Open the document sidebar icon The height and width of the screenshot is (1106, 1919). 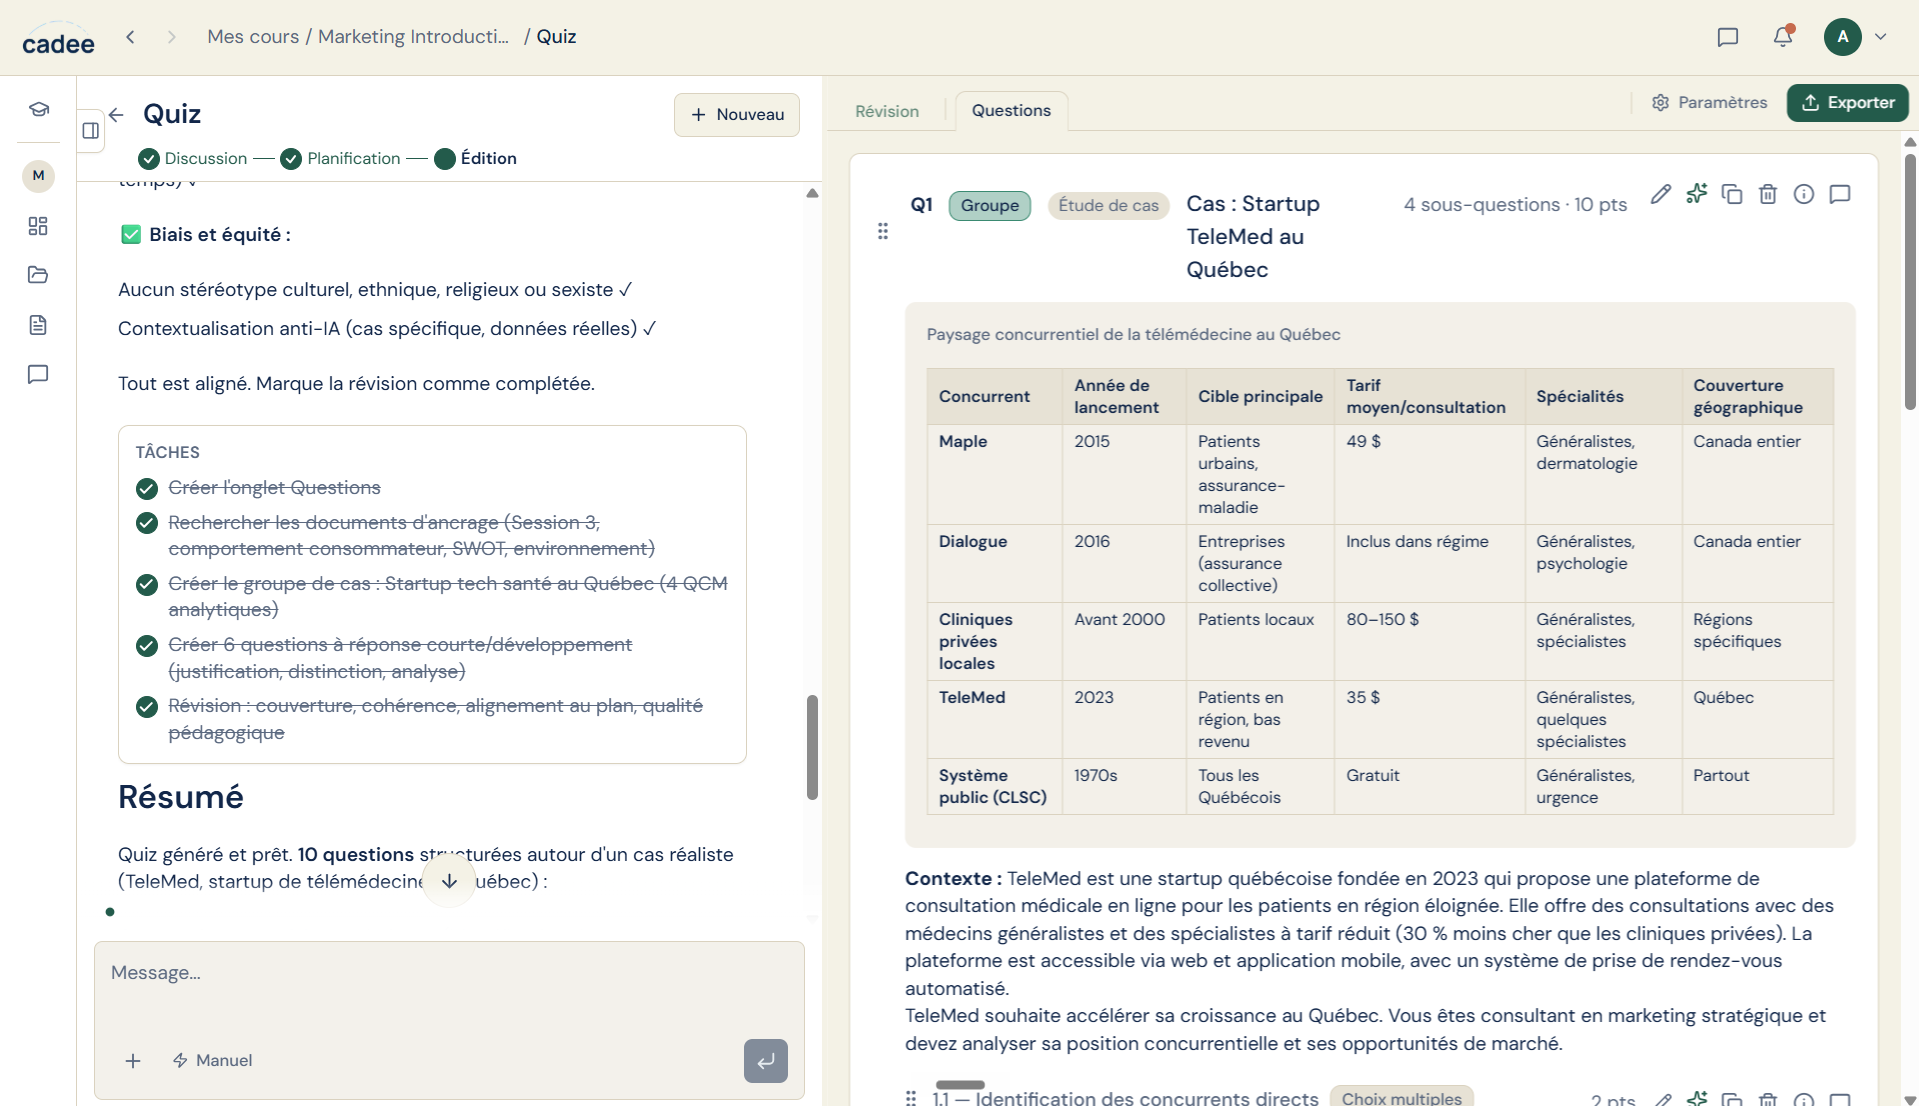[x=38, y=325]
